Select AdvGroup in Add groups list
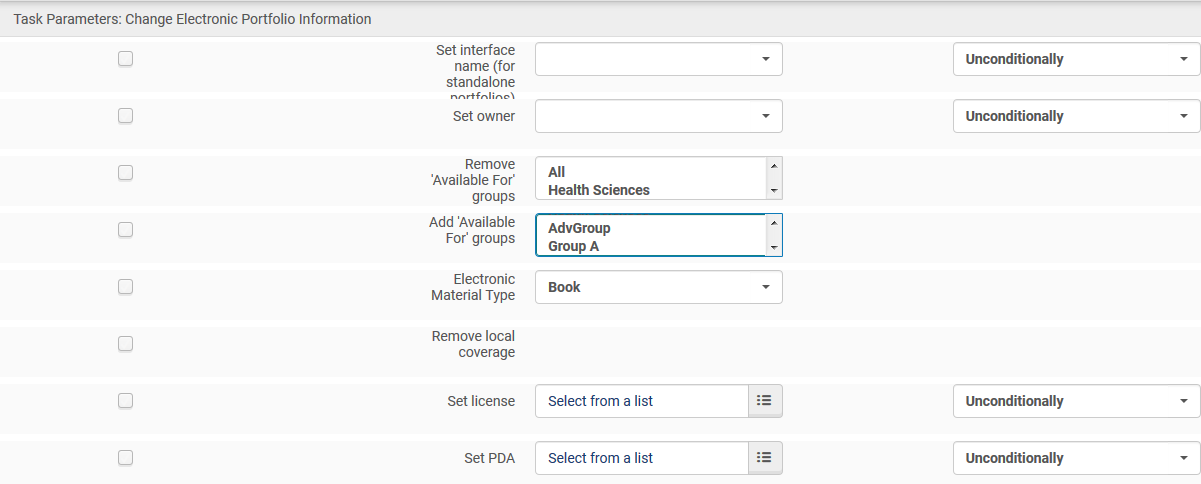 [579, 229]
